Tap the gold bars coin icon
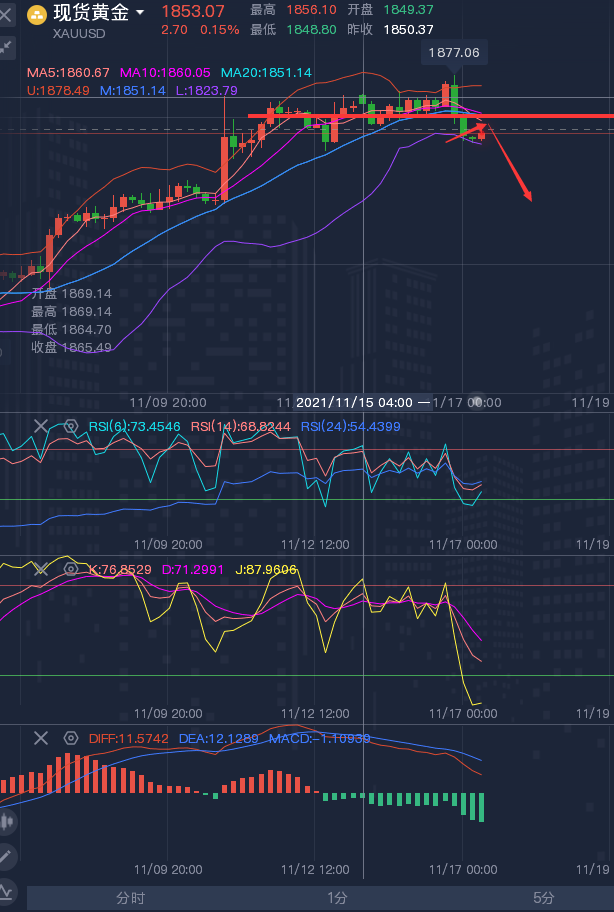The width and height of the screenshot is (614, 912). [x=37, y=15]
